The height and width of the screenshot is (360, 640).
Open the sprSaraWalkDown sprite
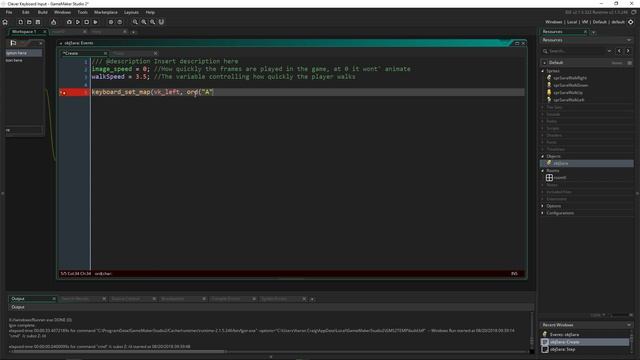pos(571,85)
